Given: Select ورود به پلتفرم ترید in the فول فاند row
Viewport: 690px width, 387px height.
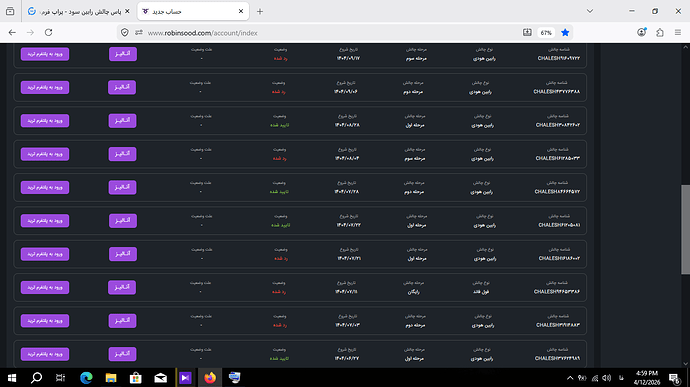Looking at the screenshot, I should [45, 287].
